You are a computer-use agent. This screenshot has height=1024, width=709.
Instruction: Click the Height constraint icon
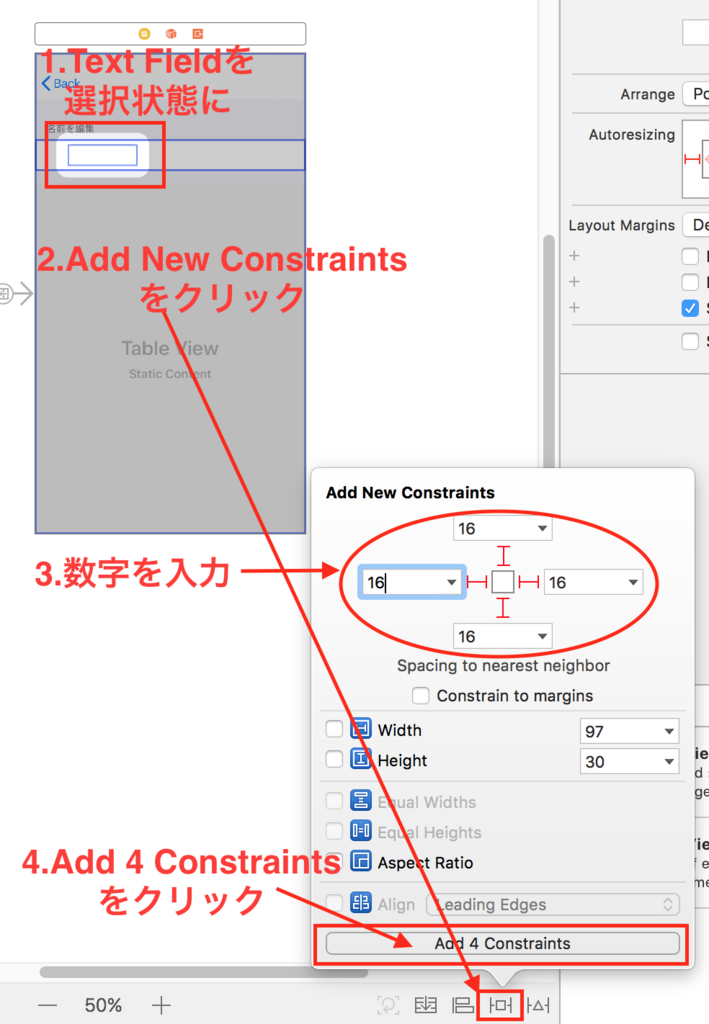(360, 759)
